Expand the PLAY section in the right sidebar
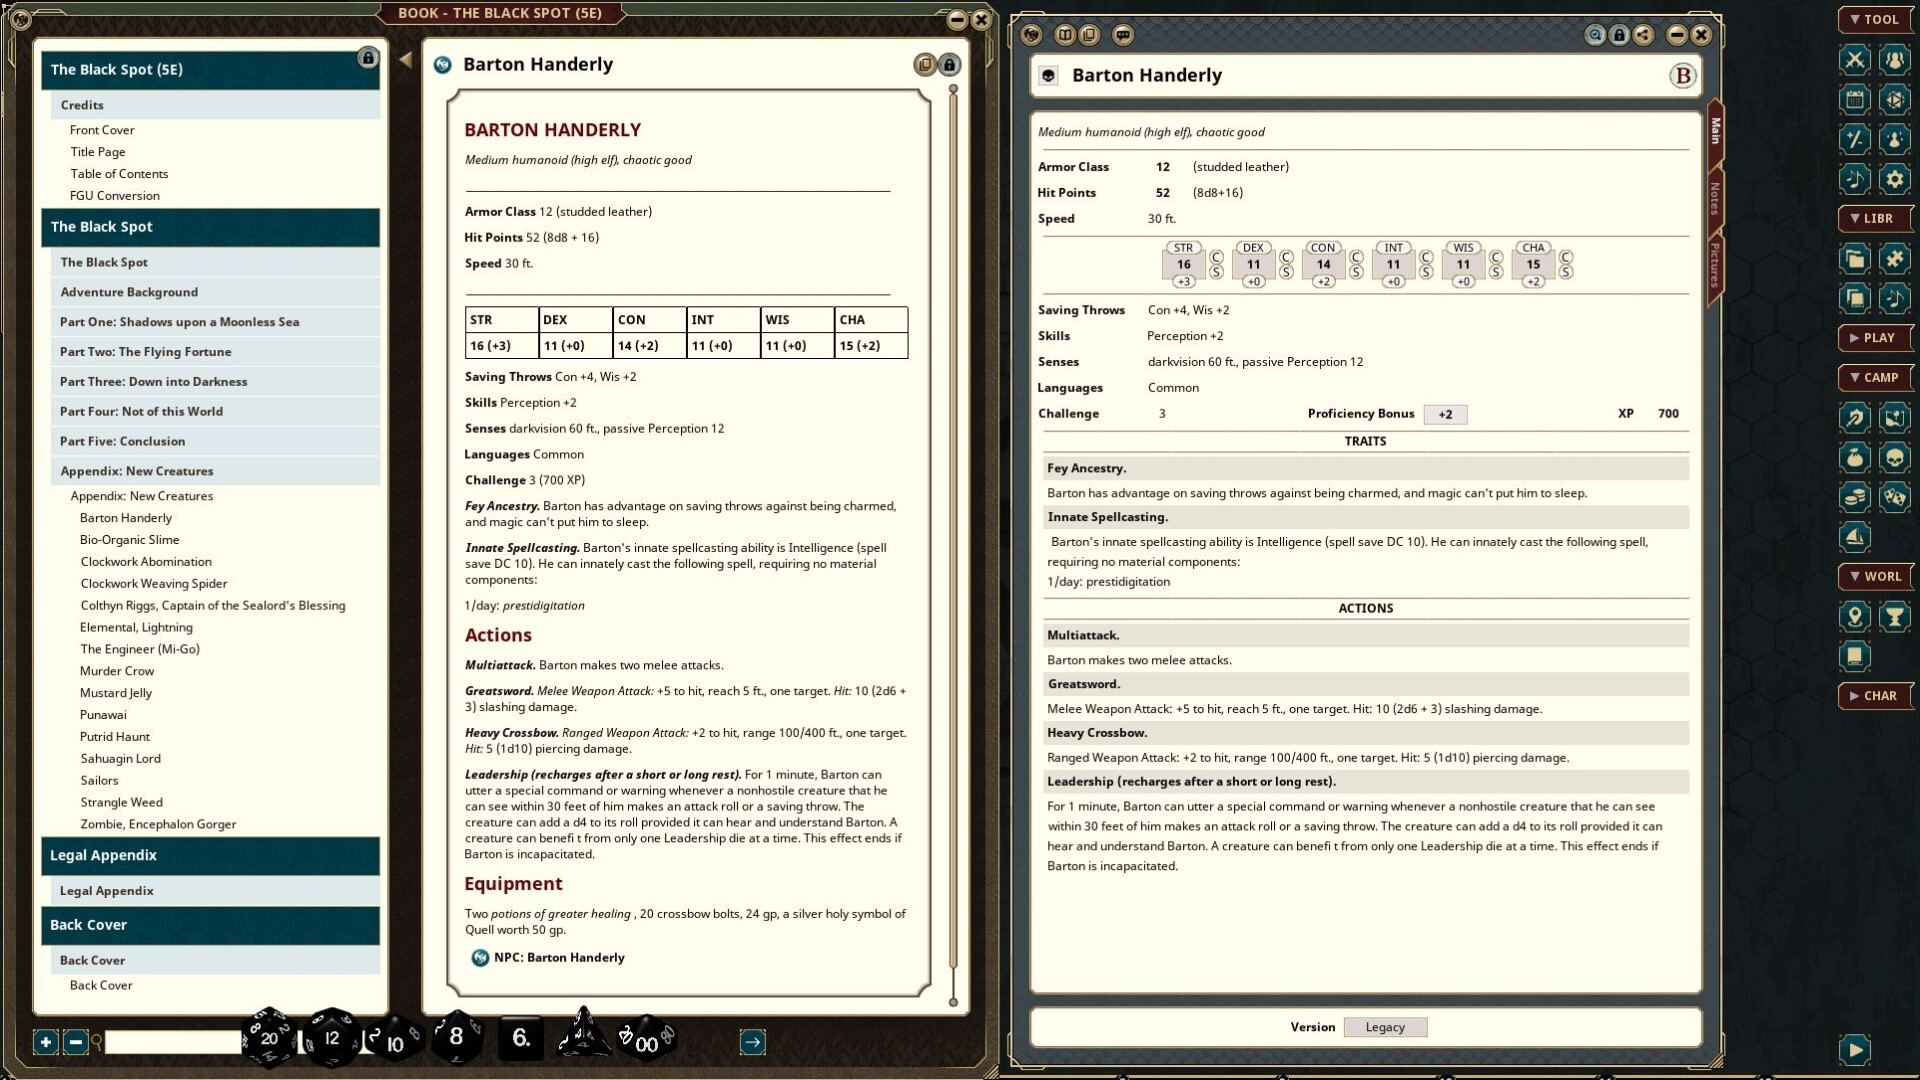The image size is (1920, 1080). [1875, 338]
